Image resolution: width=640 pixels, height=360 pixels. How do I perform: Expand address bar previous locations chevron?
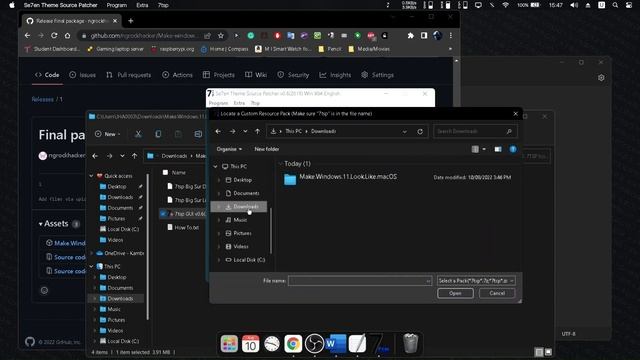(404, 131)
